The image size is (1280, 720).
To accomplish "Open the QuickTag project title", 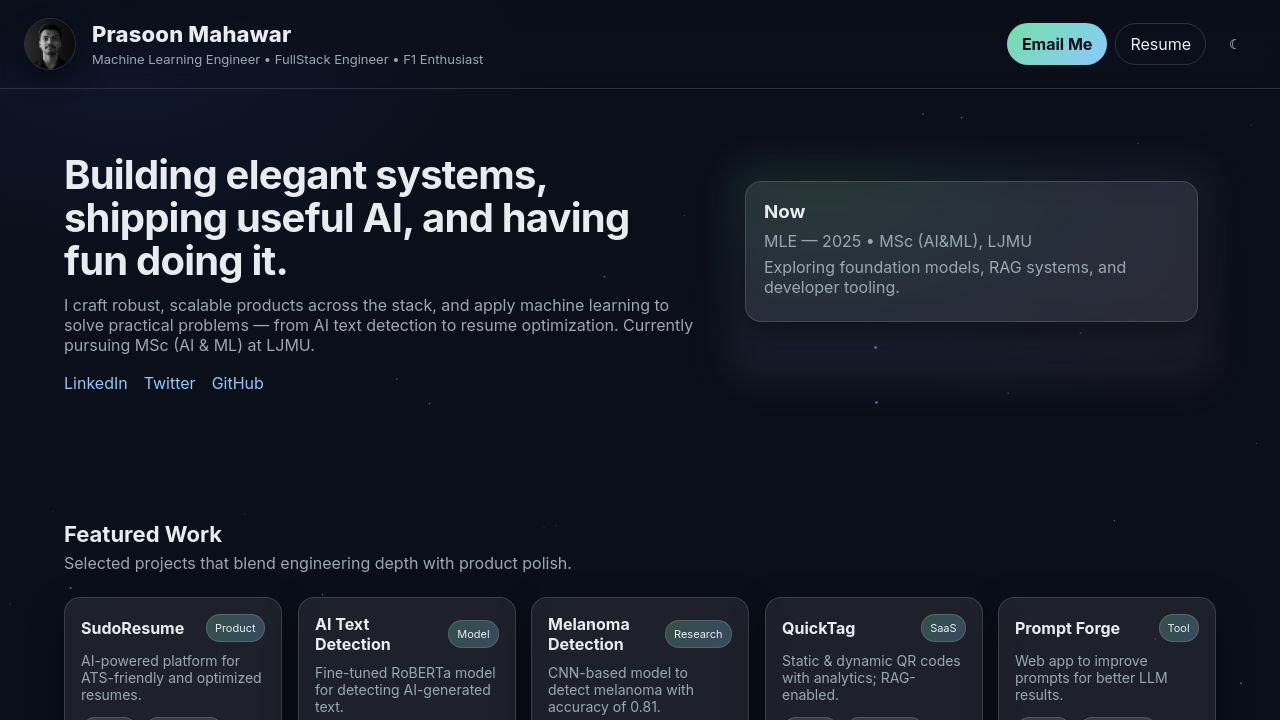I will pos(819,628).
